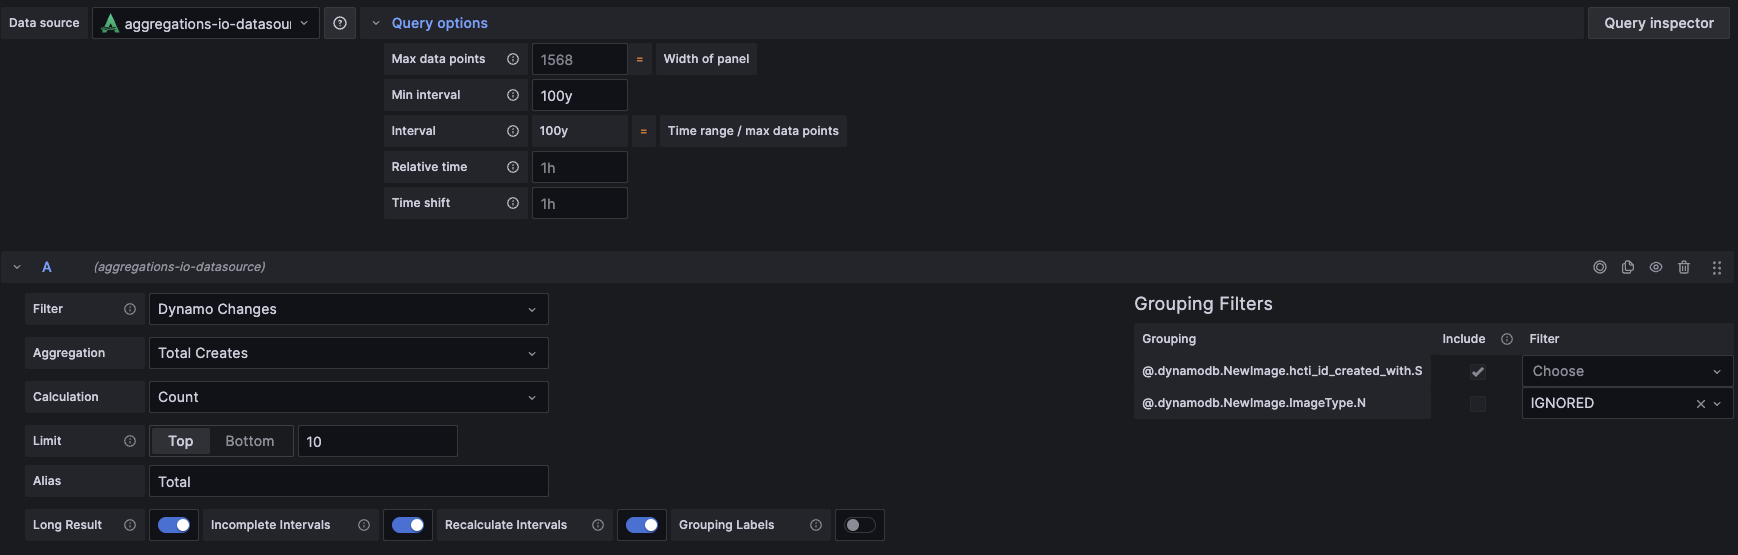The width and height of the screenshot is (1738, 555).
Task: Collapse the Query options section
Action: pyautogui.click(x=376, y=23)
